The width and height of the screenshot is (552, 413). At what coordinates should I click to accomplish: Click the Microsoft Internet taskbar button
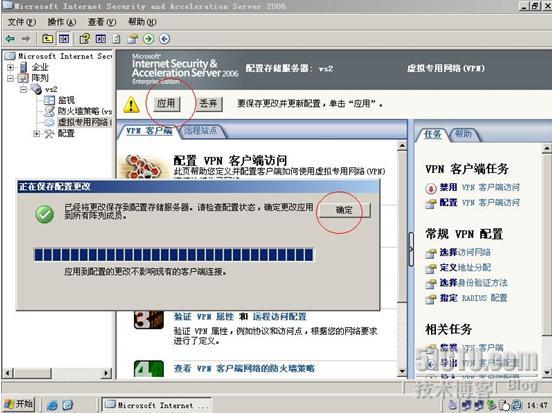pyautogui.click(x=157, y=405)
